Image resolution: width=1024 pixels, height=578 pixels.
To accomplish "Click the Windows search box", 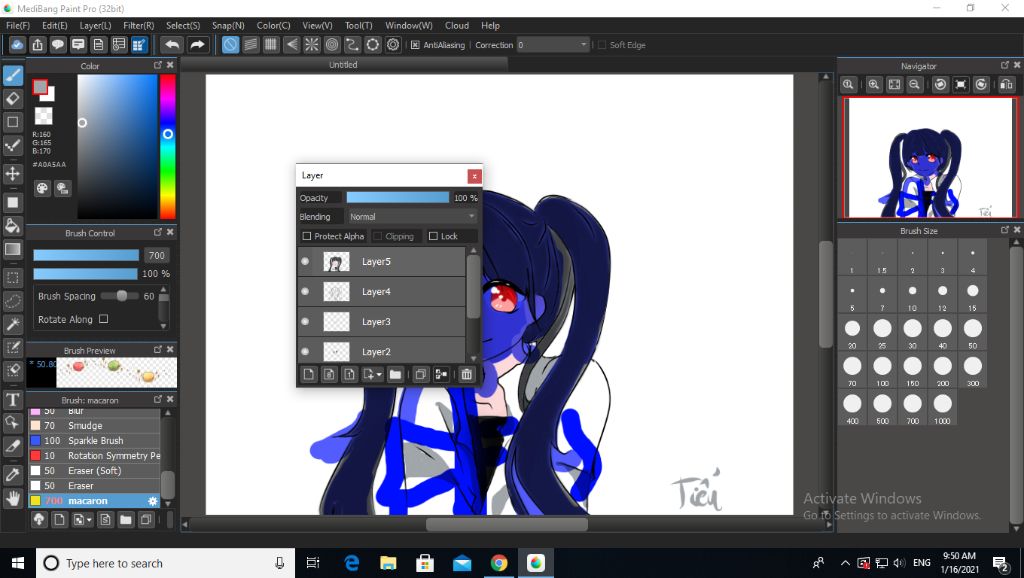I will click(x=163, y=563).
